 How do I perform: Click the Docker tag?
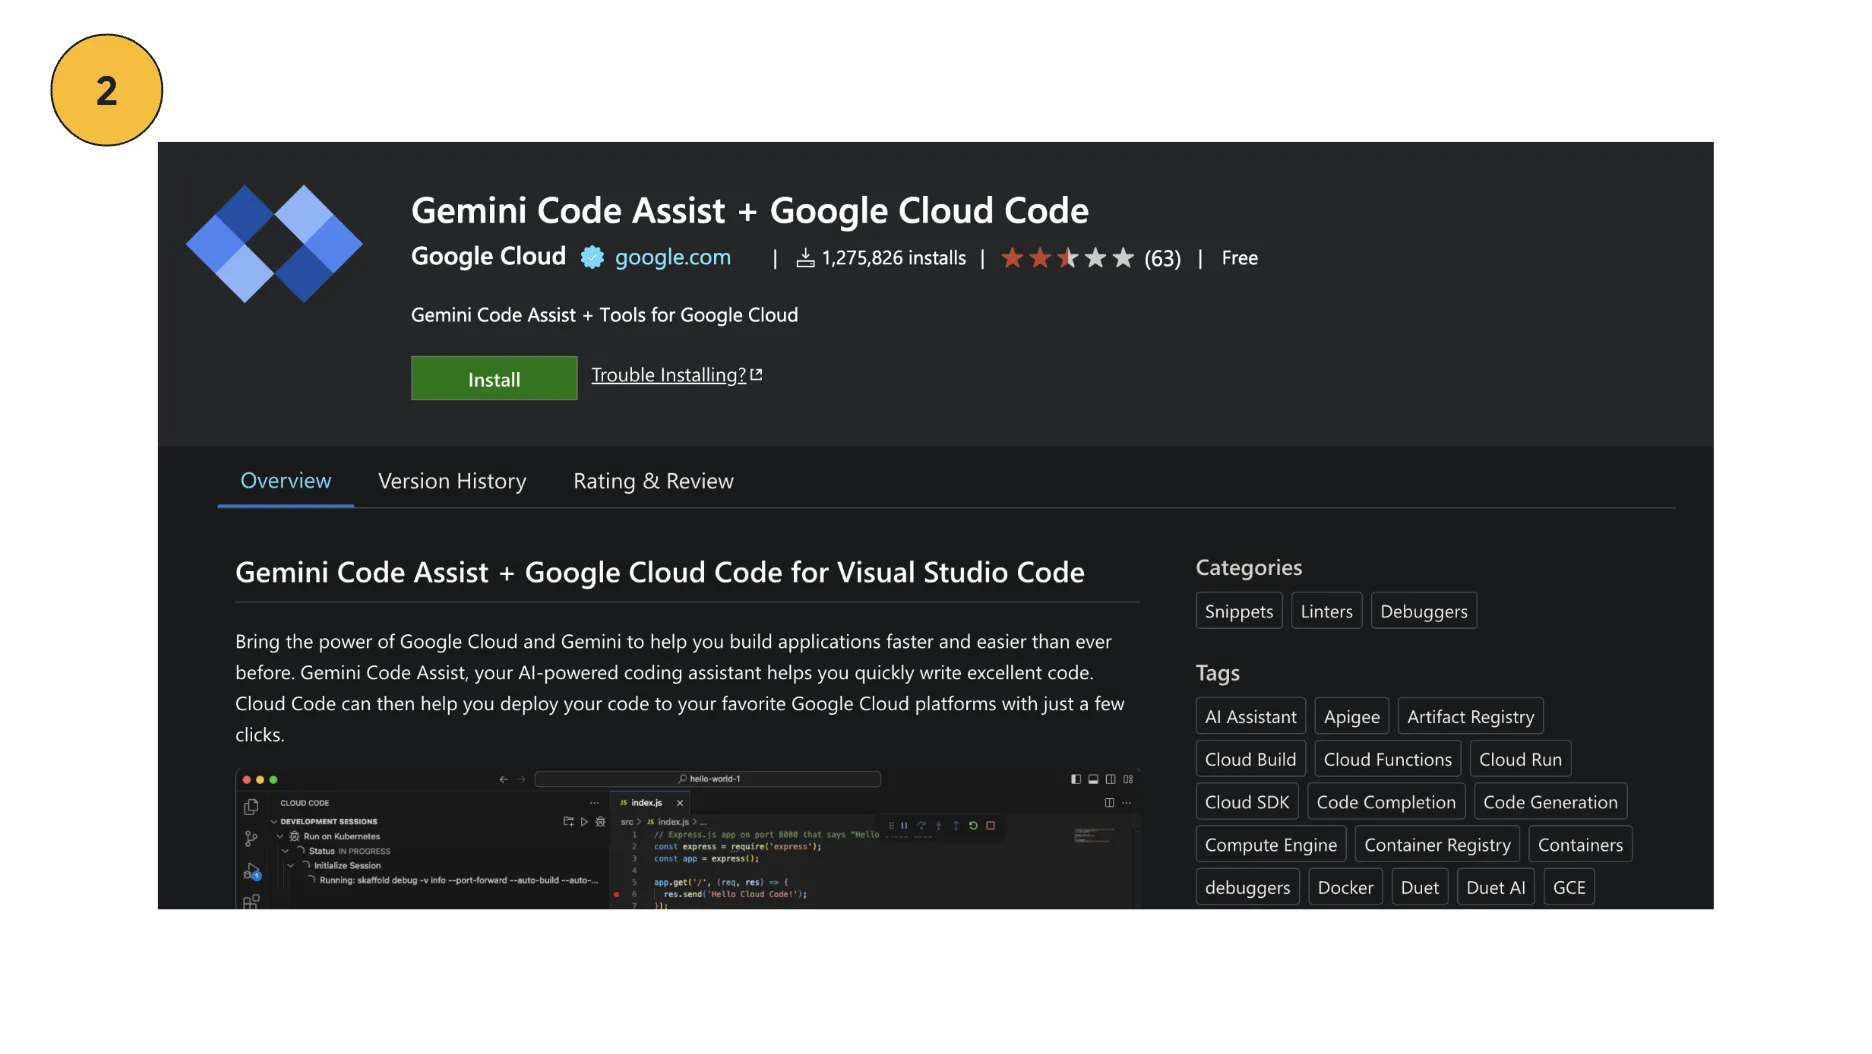(x=1345, y=887)
